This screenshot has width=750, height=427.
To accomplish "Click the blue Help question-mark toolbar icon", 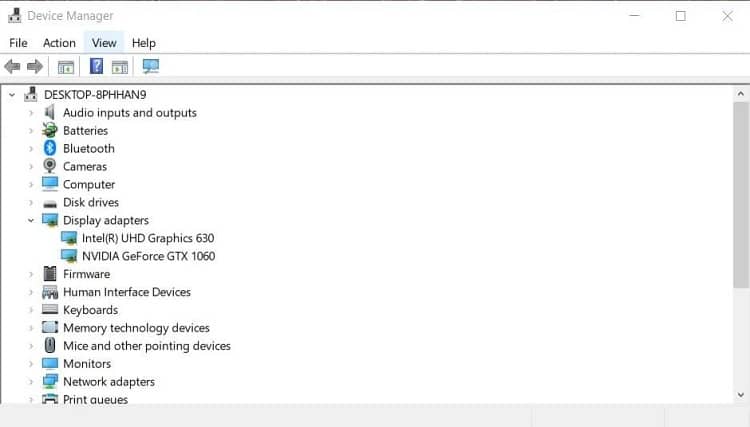I will 97,66.
